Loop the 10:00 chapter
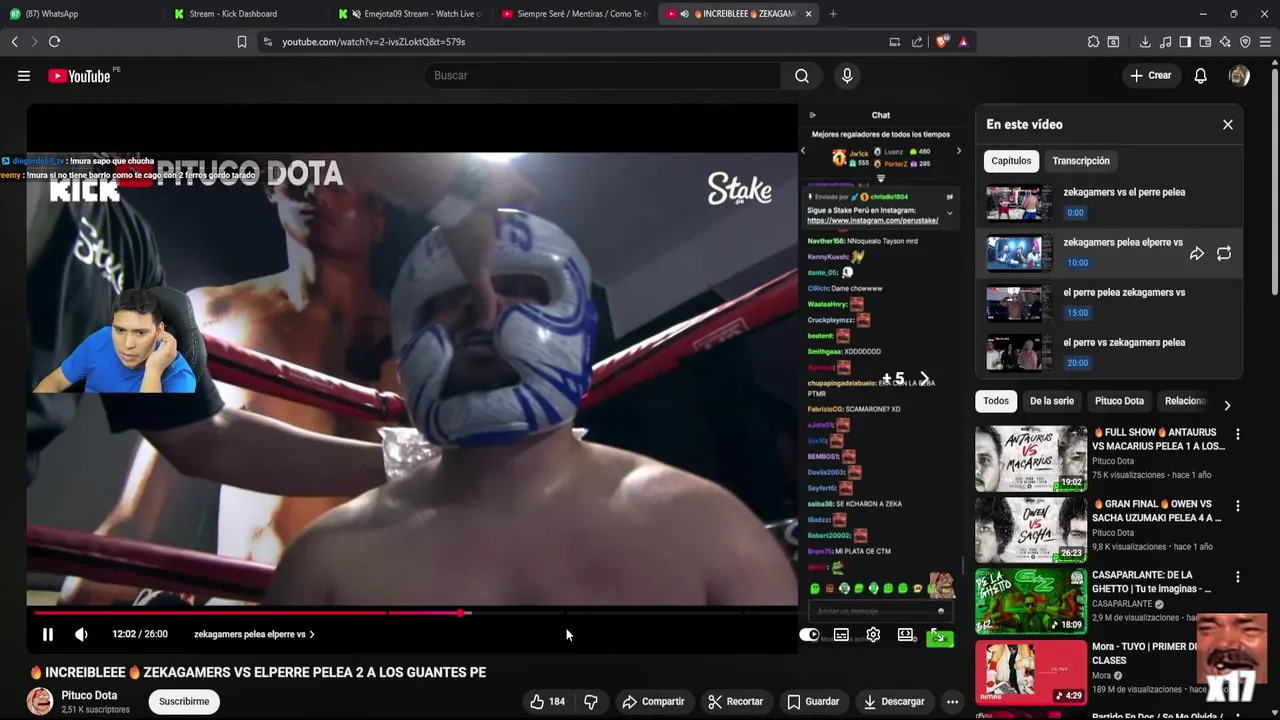This screenshot has width=1280, height=720. [x=1224, y=254]
